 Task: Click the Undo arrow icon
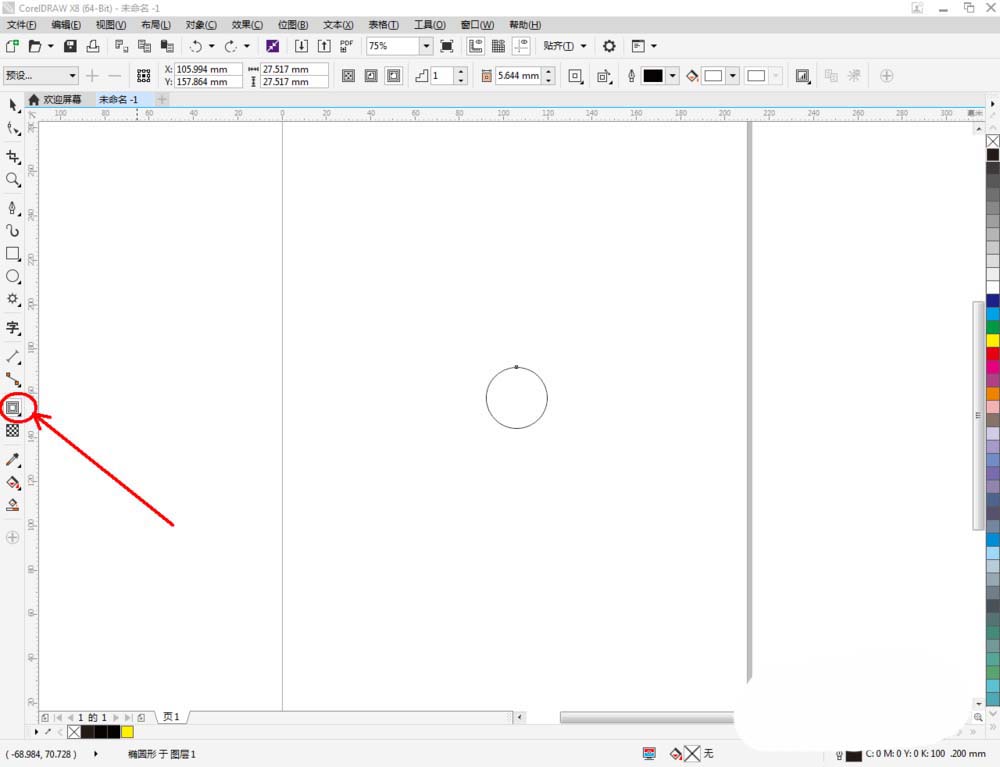coord(196,46)
